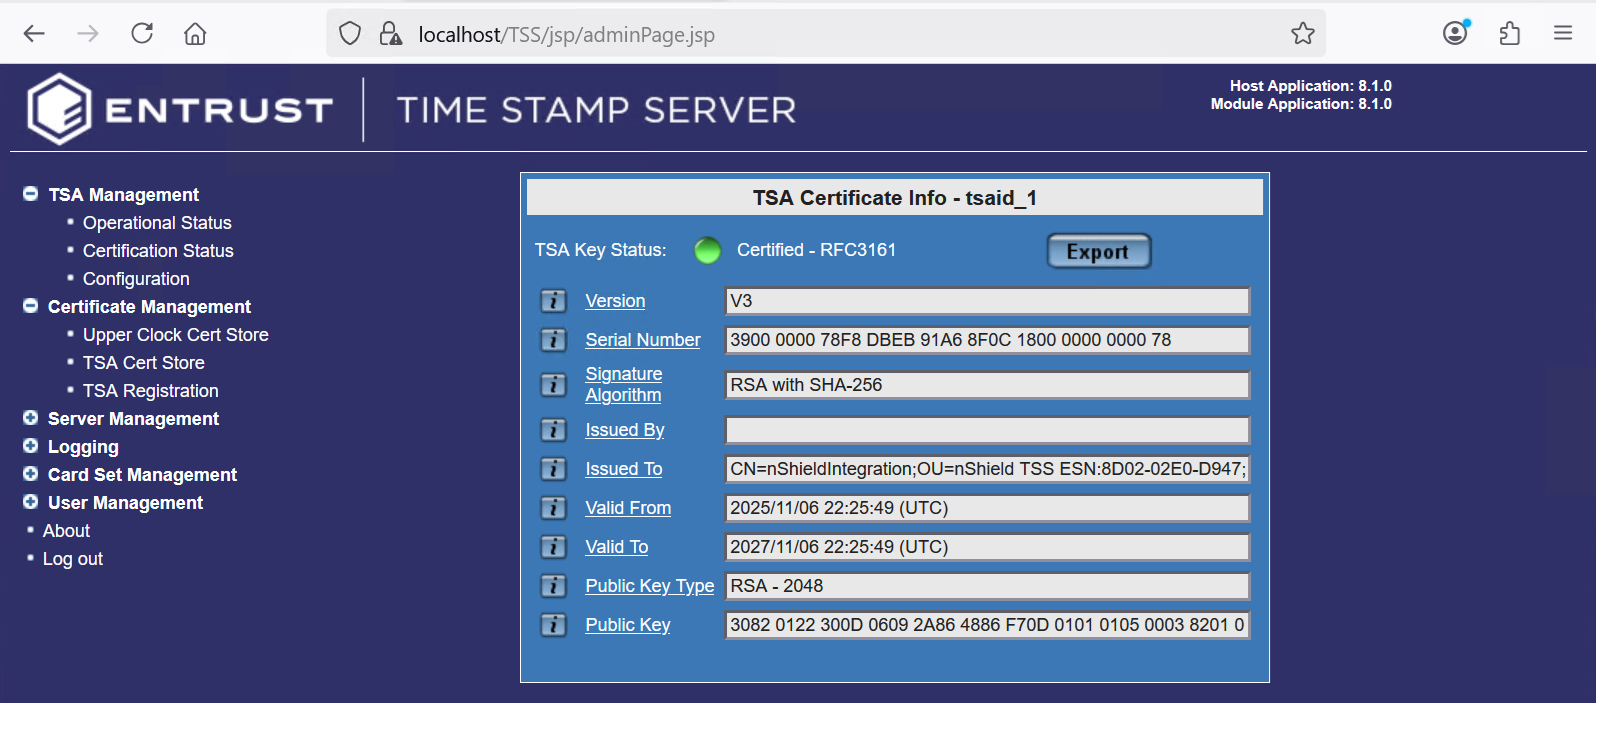Open Operational Status in the sidebar

pyautogui.click(x=157, y=223)
